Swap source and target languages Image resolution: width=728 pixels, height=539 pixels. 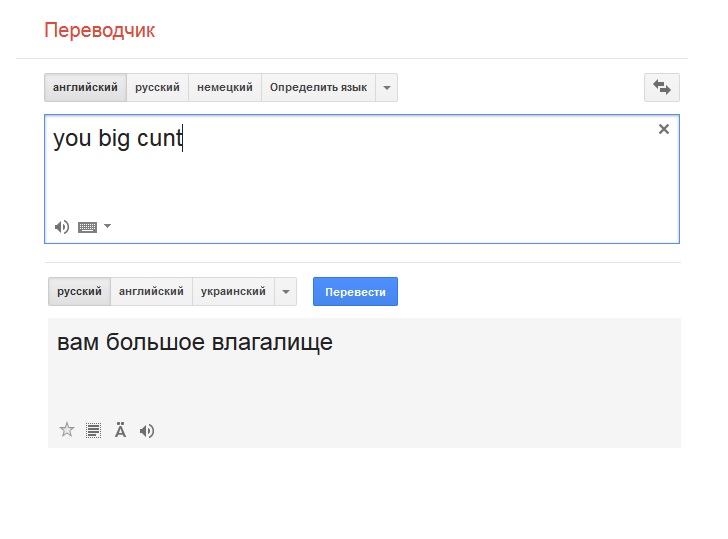[x=662, y=87]
